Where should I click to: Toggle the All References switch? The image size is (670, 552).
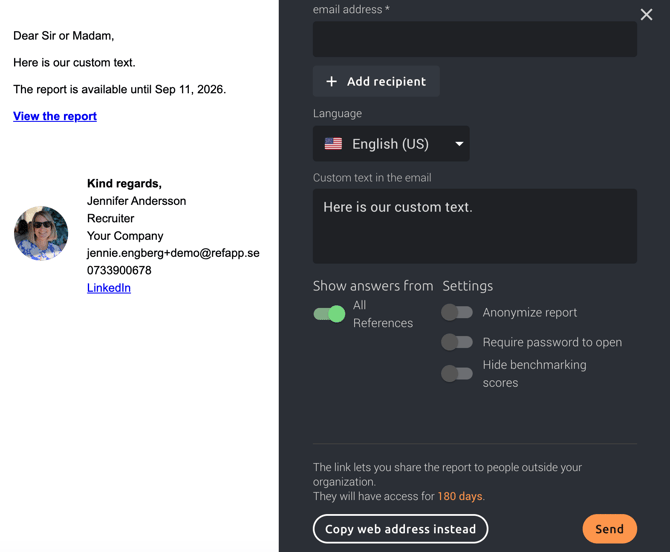329,314
